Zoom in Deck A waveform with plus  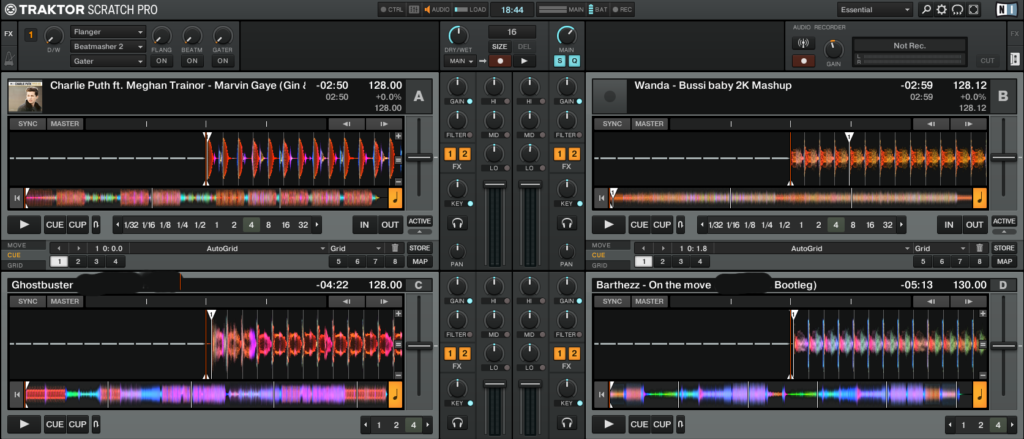point(398,136)
